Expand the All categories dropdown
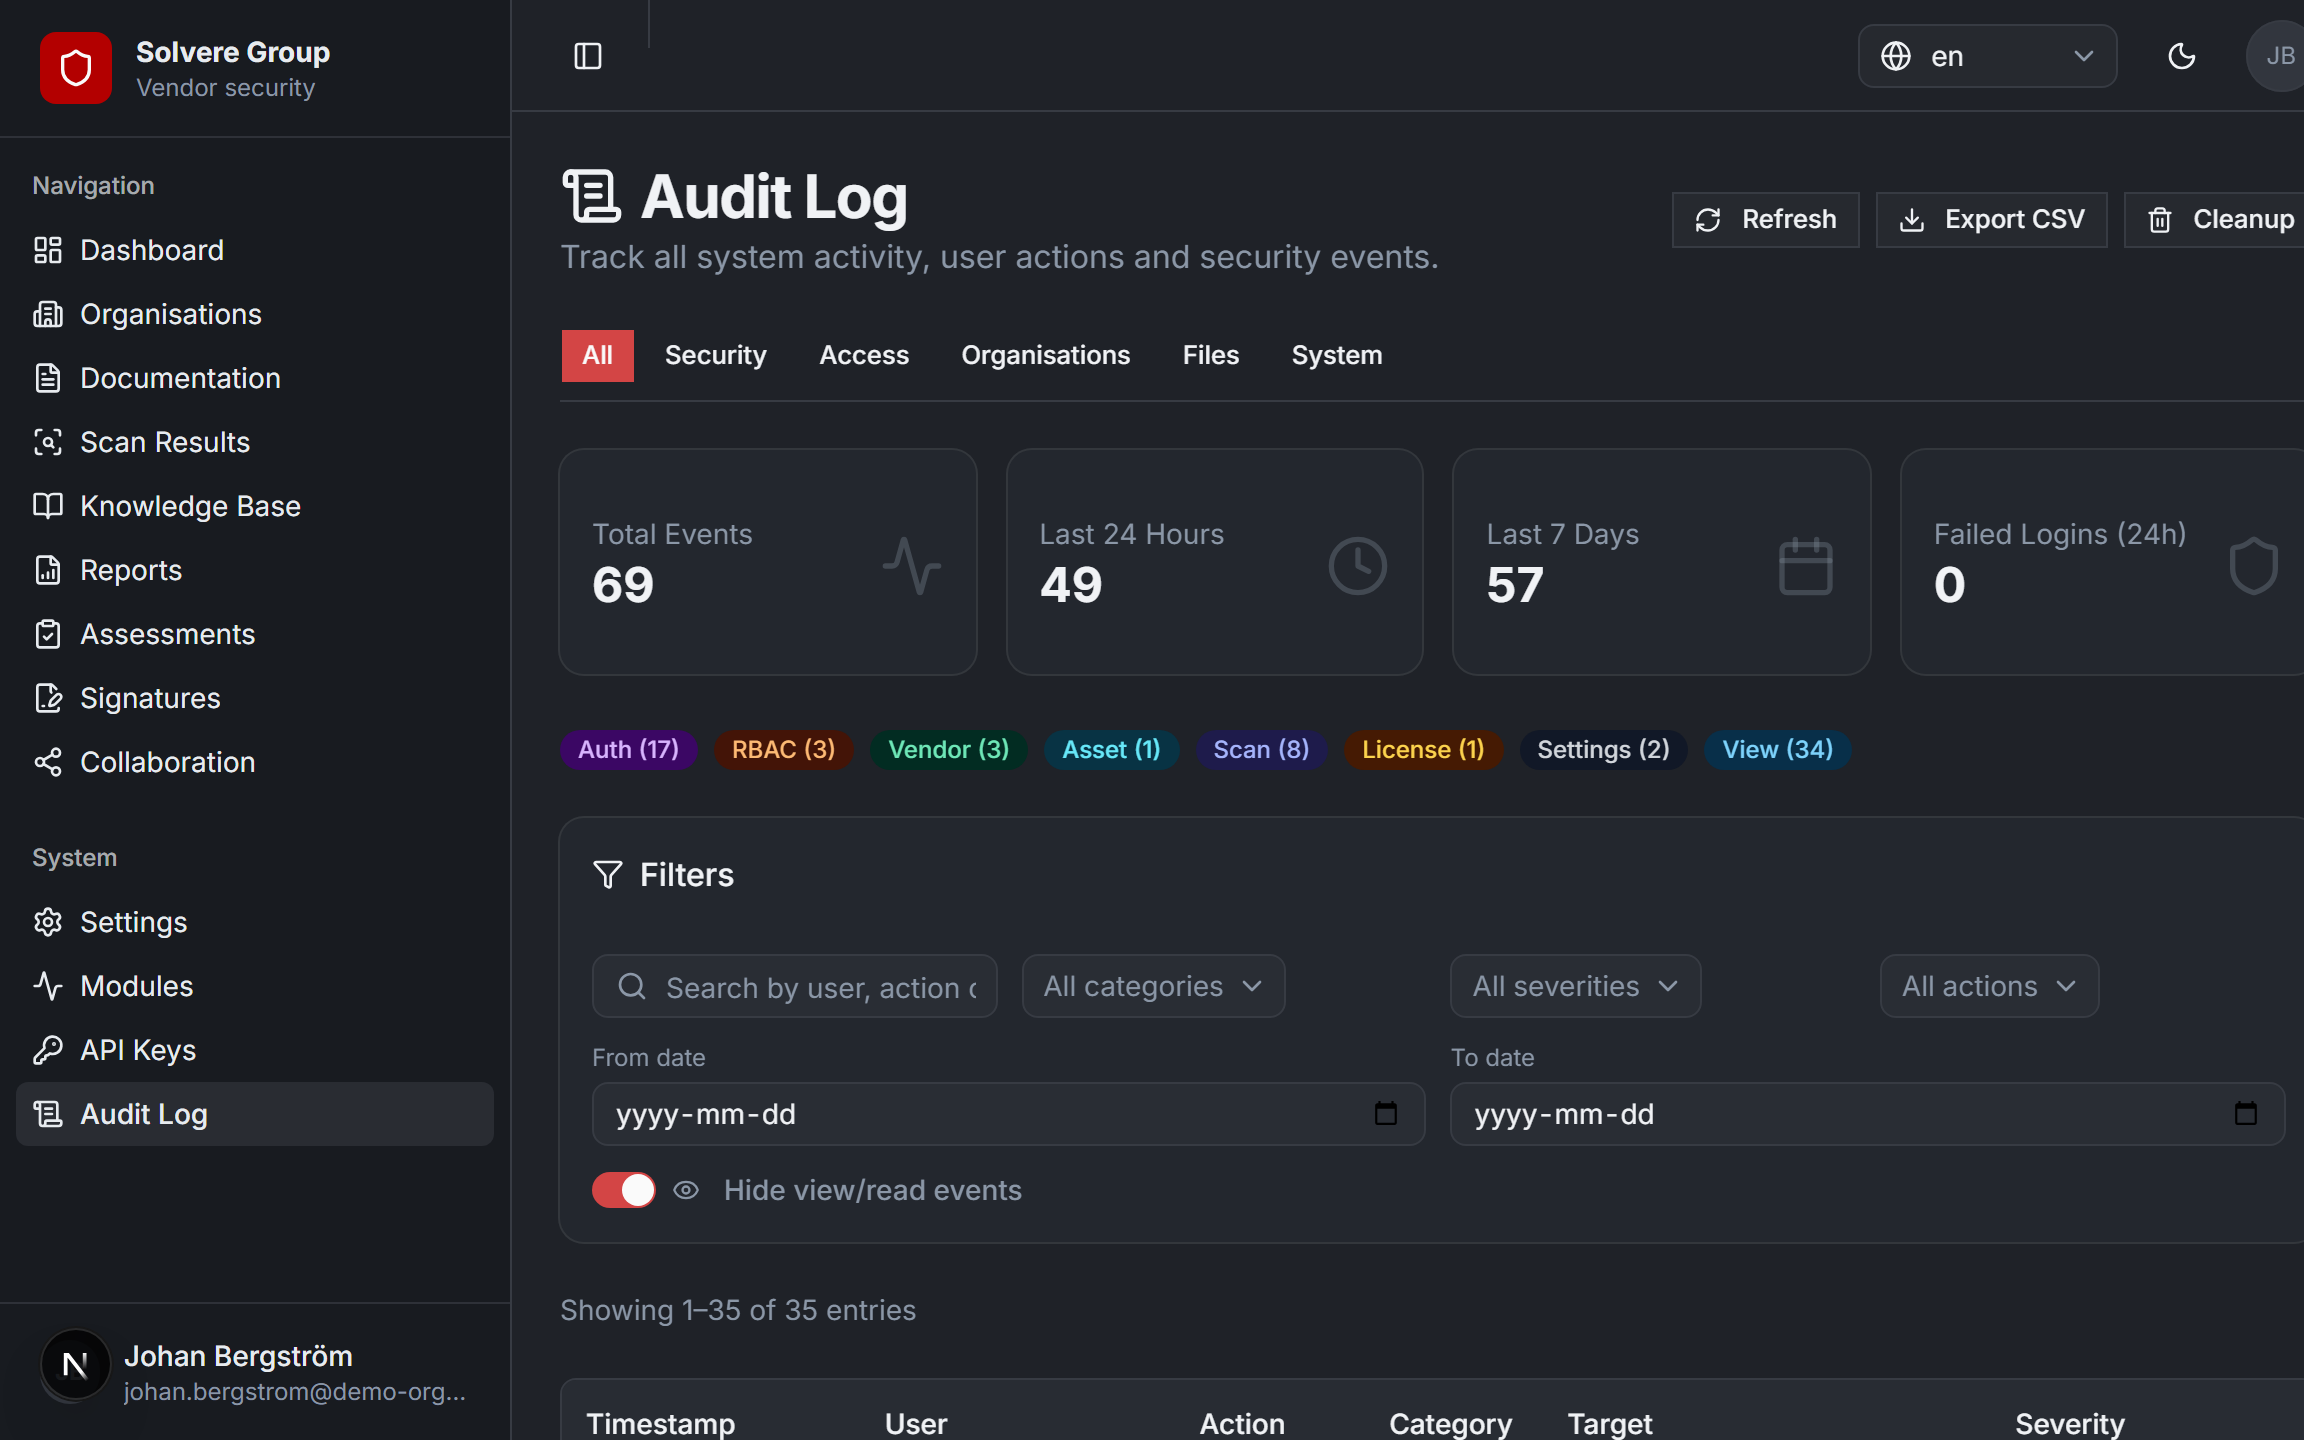This screenshot has height=1440, width=2304. coord(1153,986)
